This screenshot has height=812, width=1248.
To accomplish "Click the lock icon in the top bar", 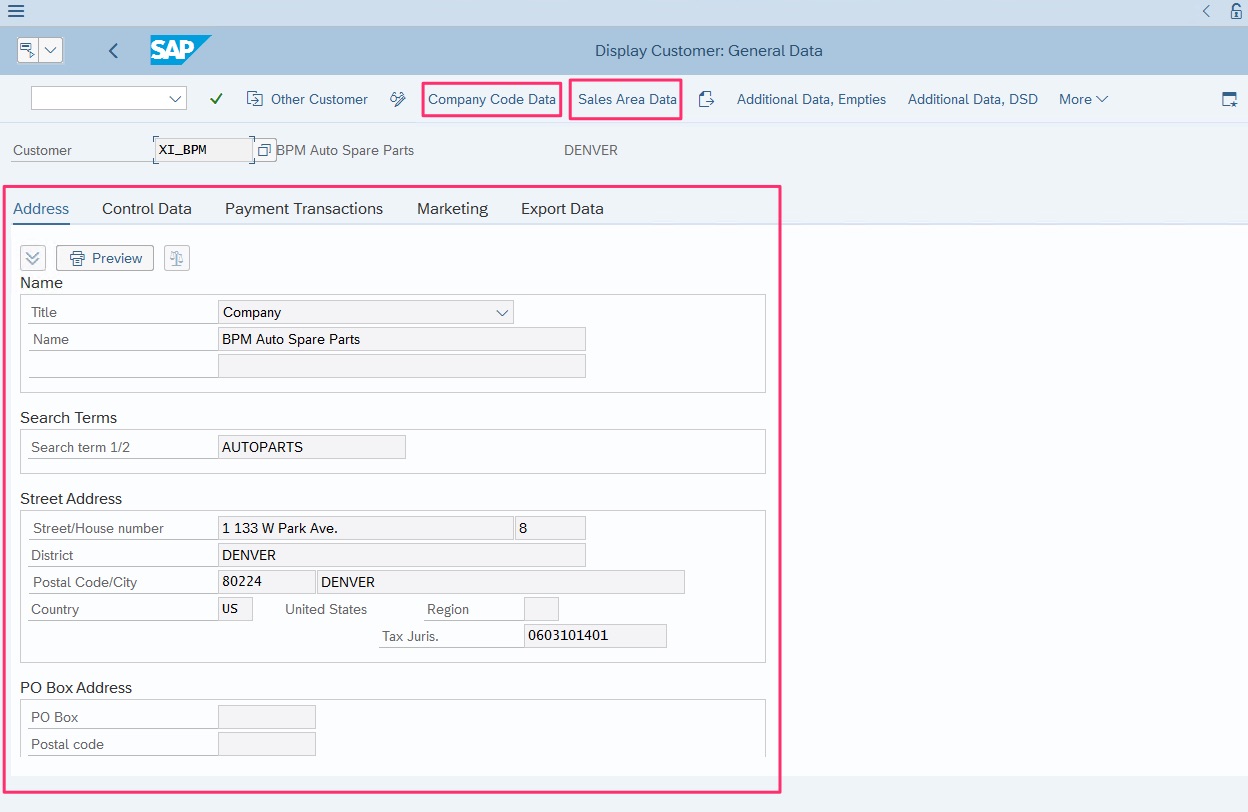I will (x=1236, y=11).
